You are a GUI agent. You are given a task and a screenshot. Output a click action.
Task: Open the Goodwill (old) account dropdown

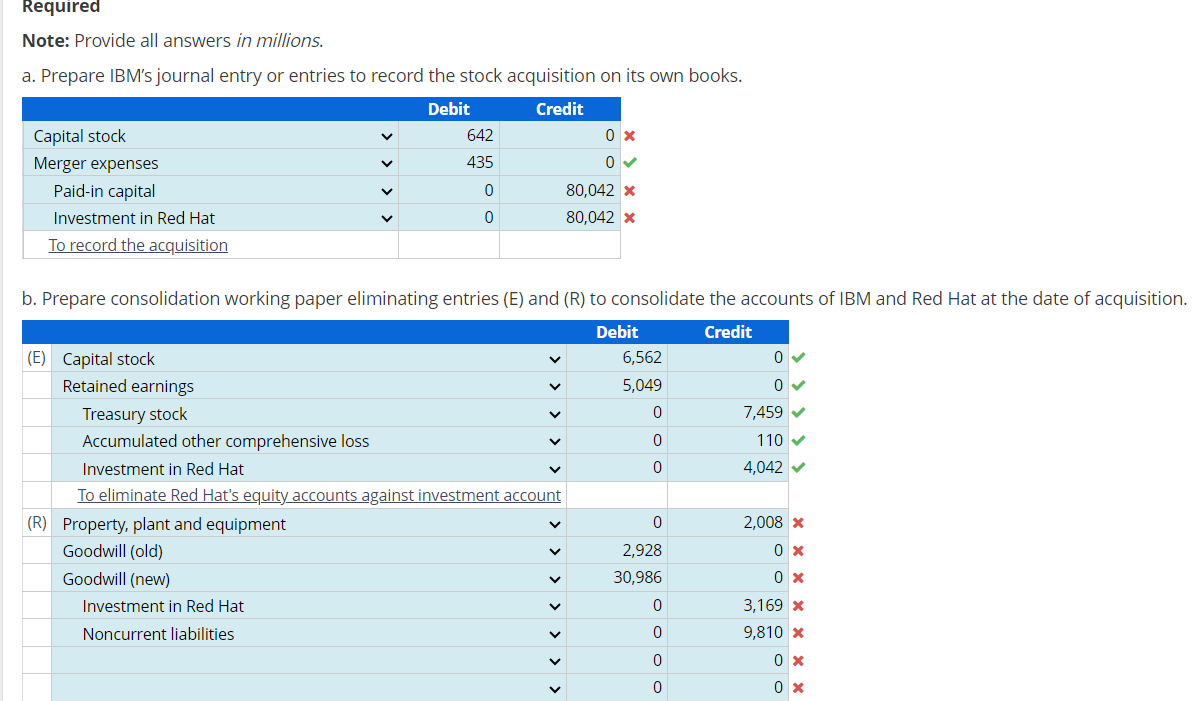pyautogui.click(x=309, y=551)
